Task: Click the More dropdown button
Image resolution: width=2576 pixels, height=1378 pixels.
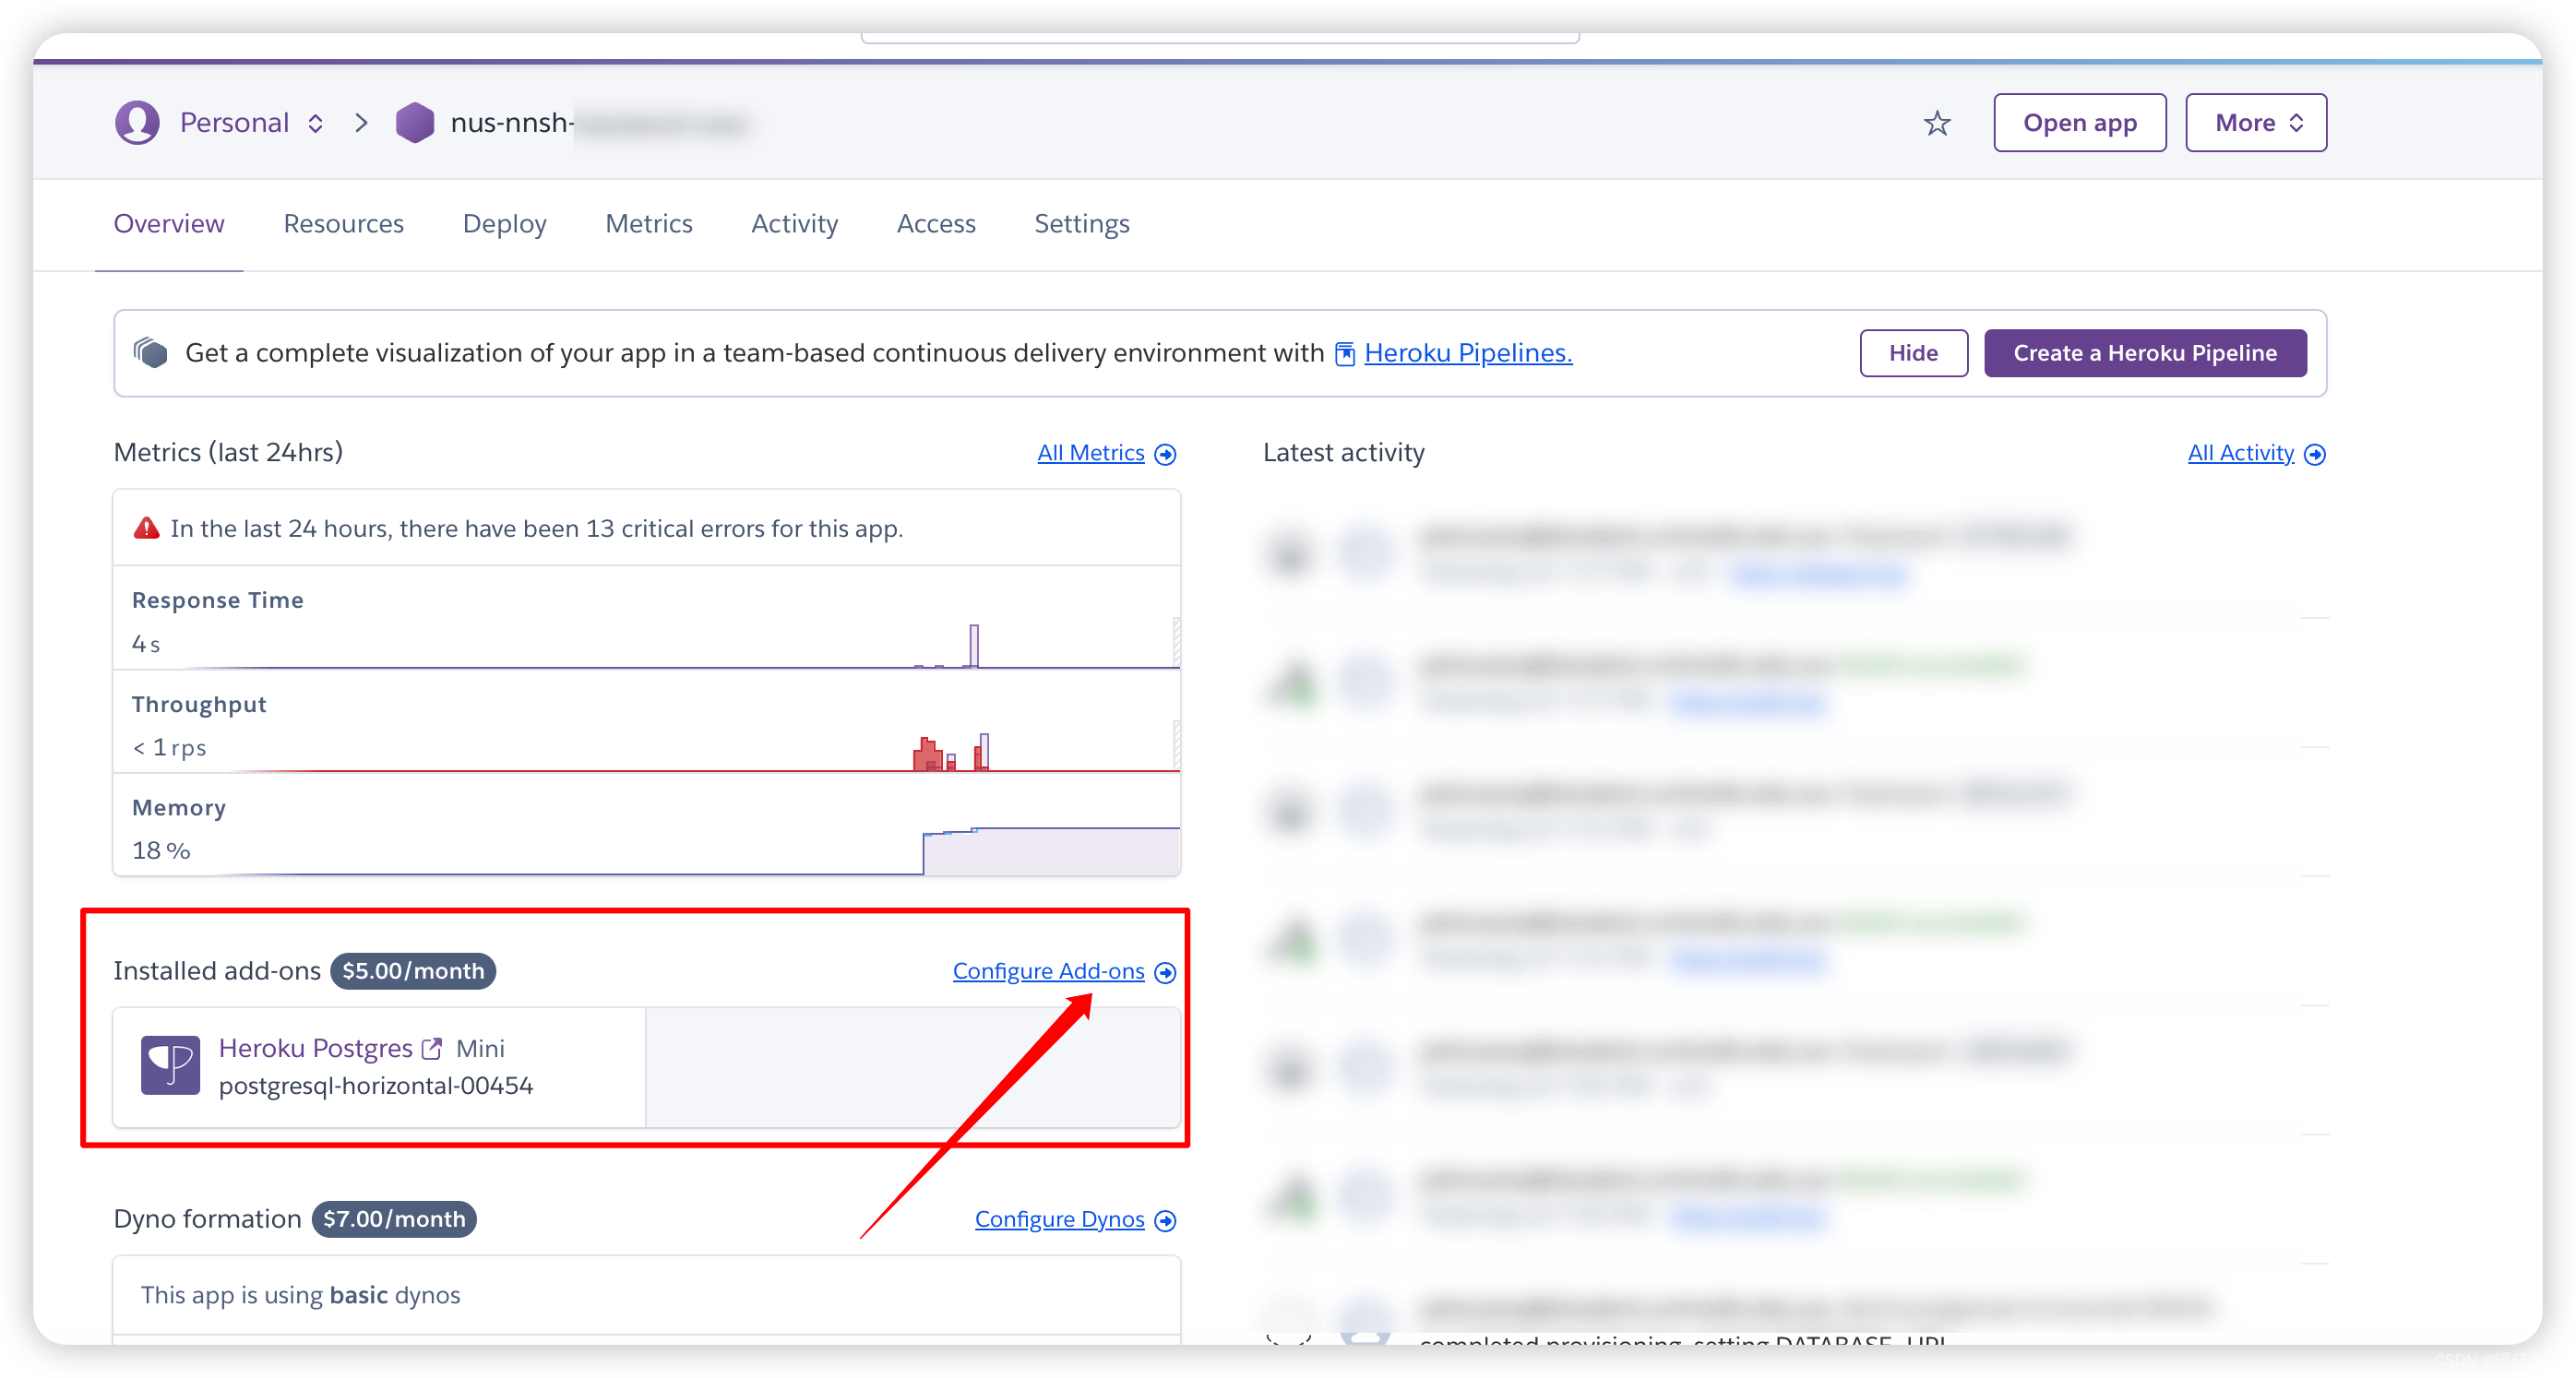Action: (2260, 121)
